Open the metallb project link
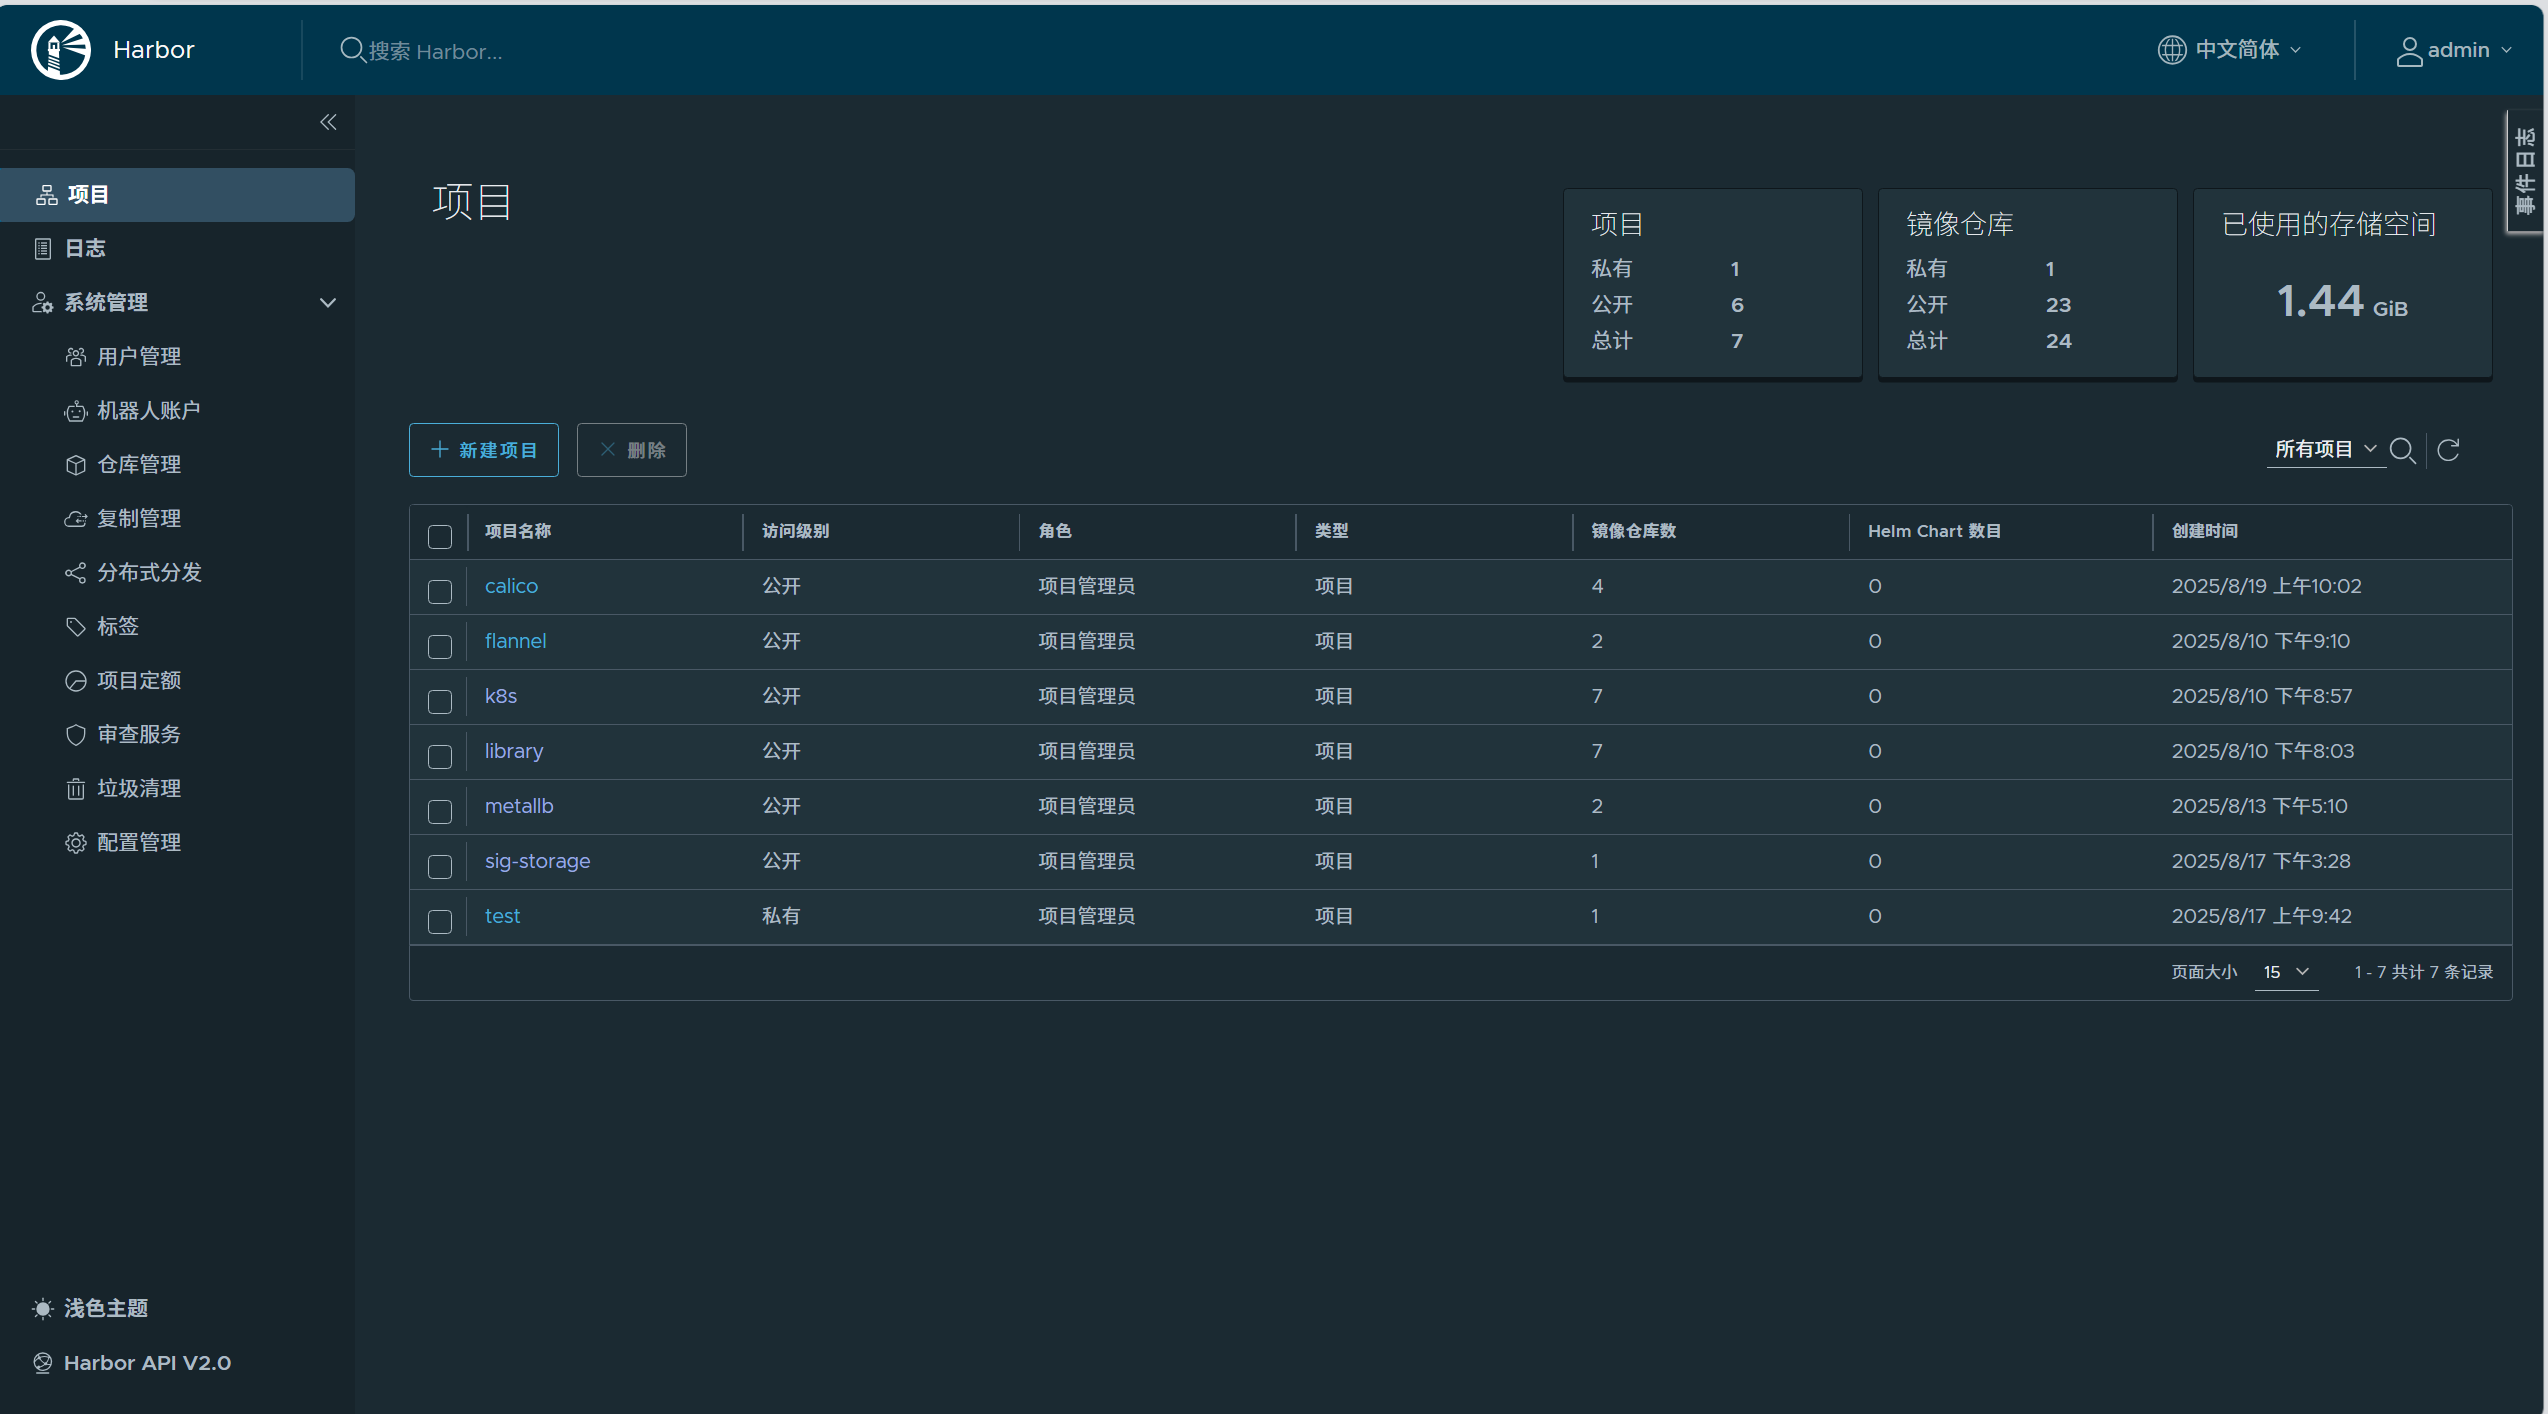This screenshot has width=2548, height=1414. [519, 806]
